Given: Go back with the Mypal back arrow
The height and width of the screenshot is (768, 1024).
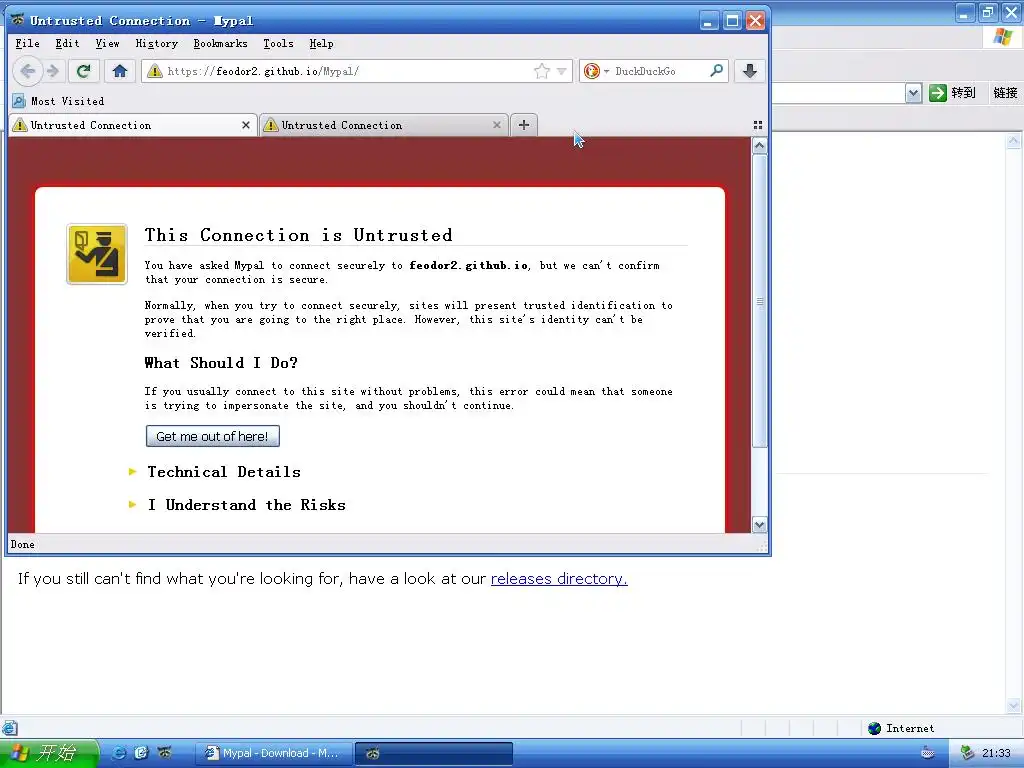Looking at the screenshot, I should click(27, 71).
